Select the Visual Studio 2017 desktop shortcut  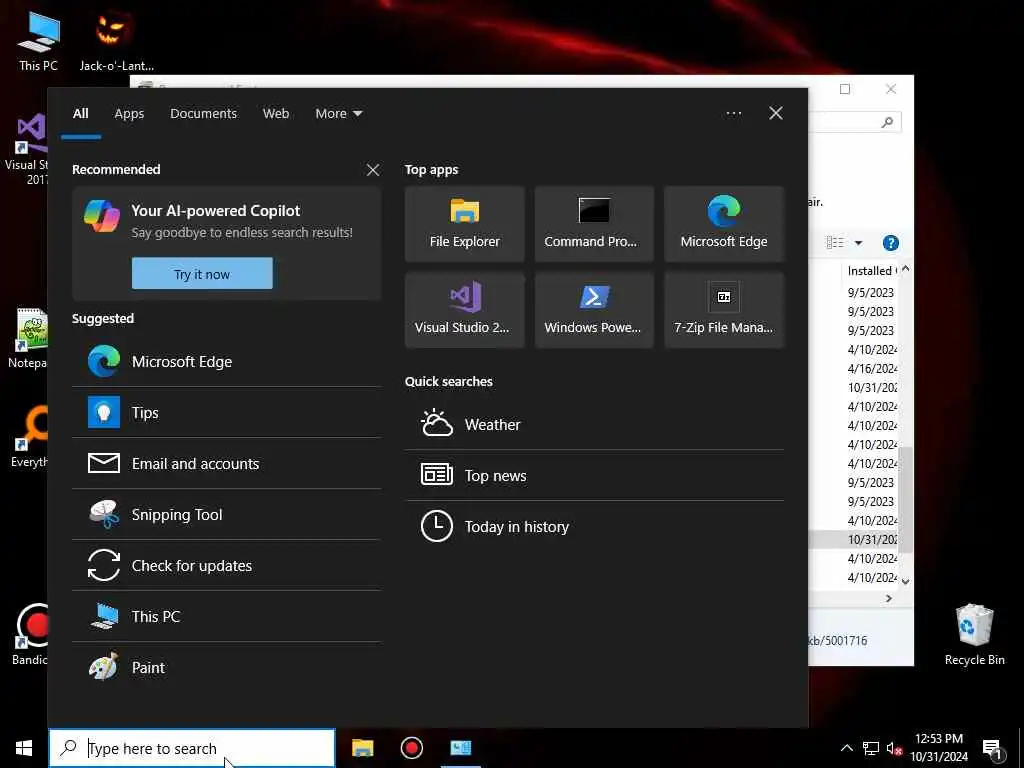coord(26,149)
